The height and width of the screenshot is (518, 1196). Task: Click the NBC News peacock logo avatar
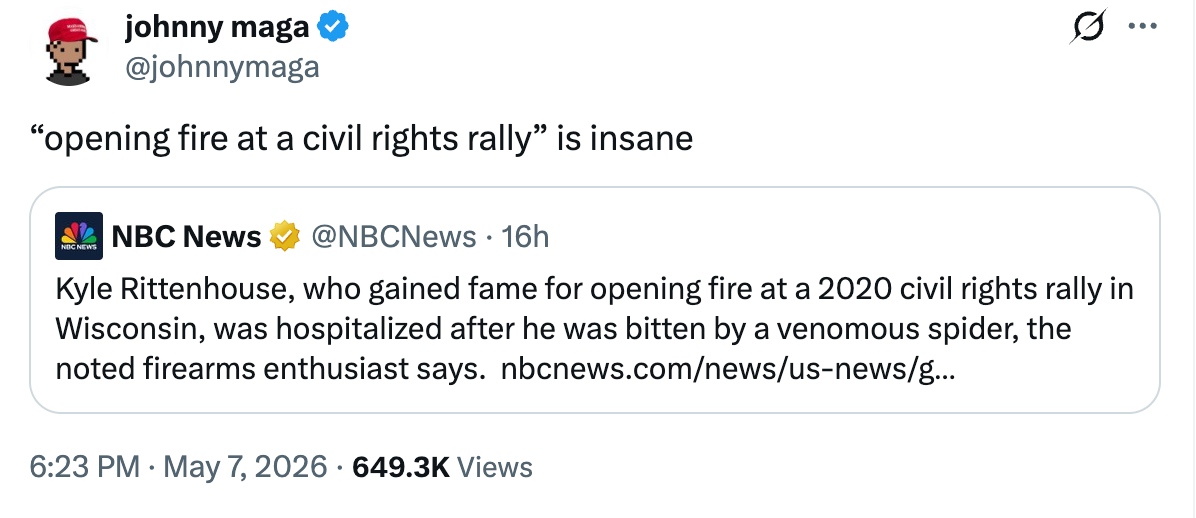tap(79, 237)
